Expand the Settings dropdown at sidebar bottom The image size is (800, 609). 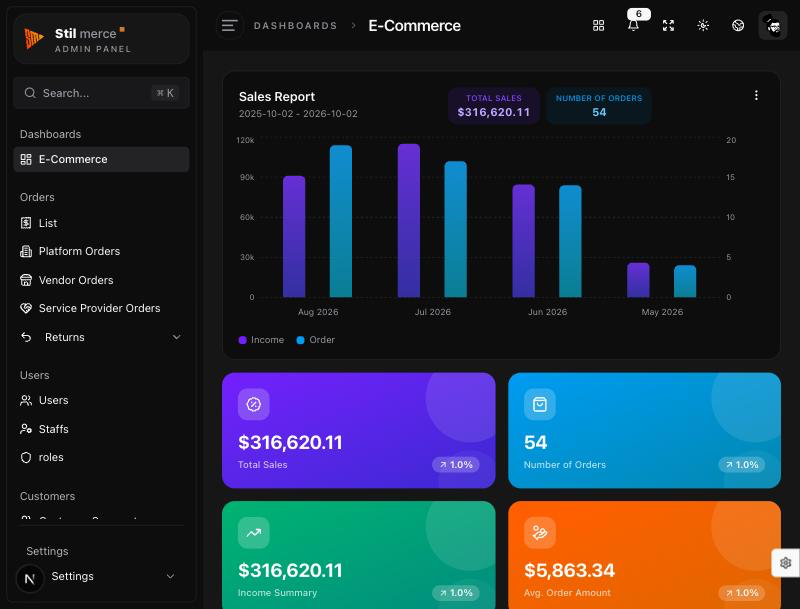[170, 576]
